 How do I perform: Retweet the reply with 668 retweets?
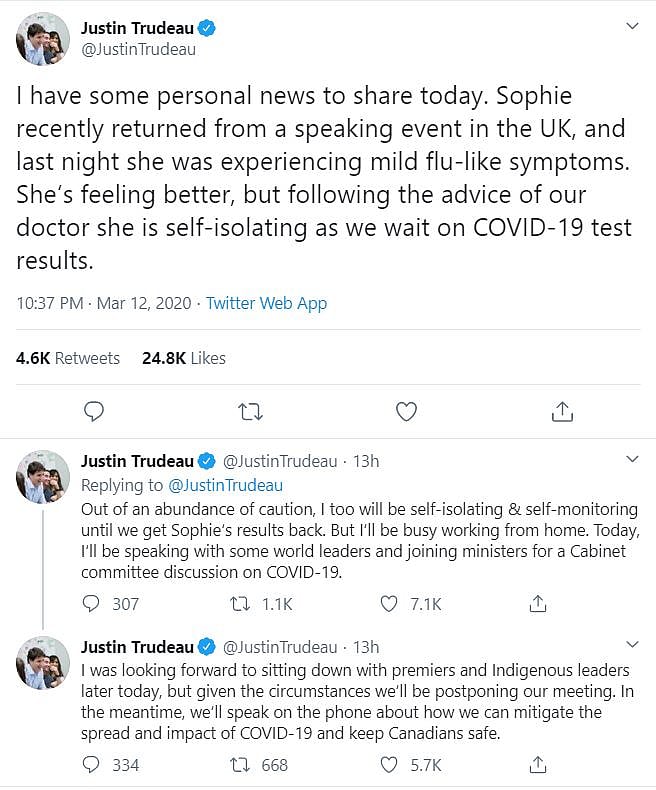click(240, 765)
